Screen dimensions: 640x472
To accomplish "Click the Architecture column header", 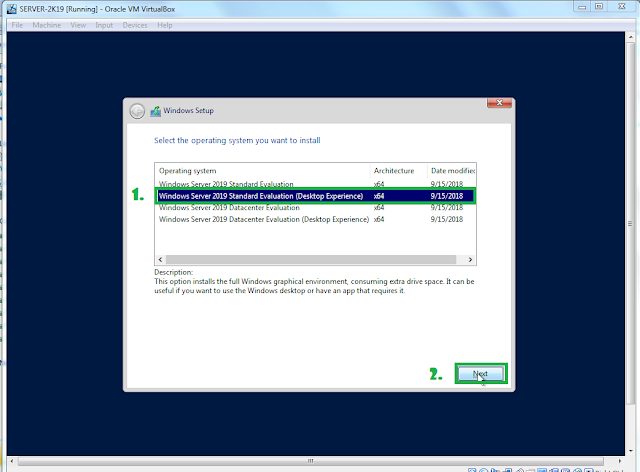I will click(398, 171).
